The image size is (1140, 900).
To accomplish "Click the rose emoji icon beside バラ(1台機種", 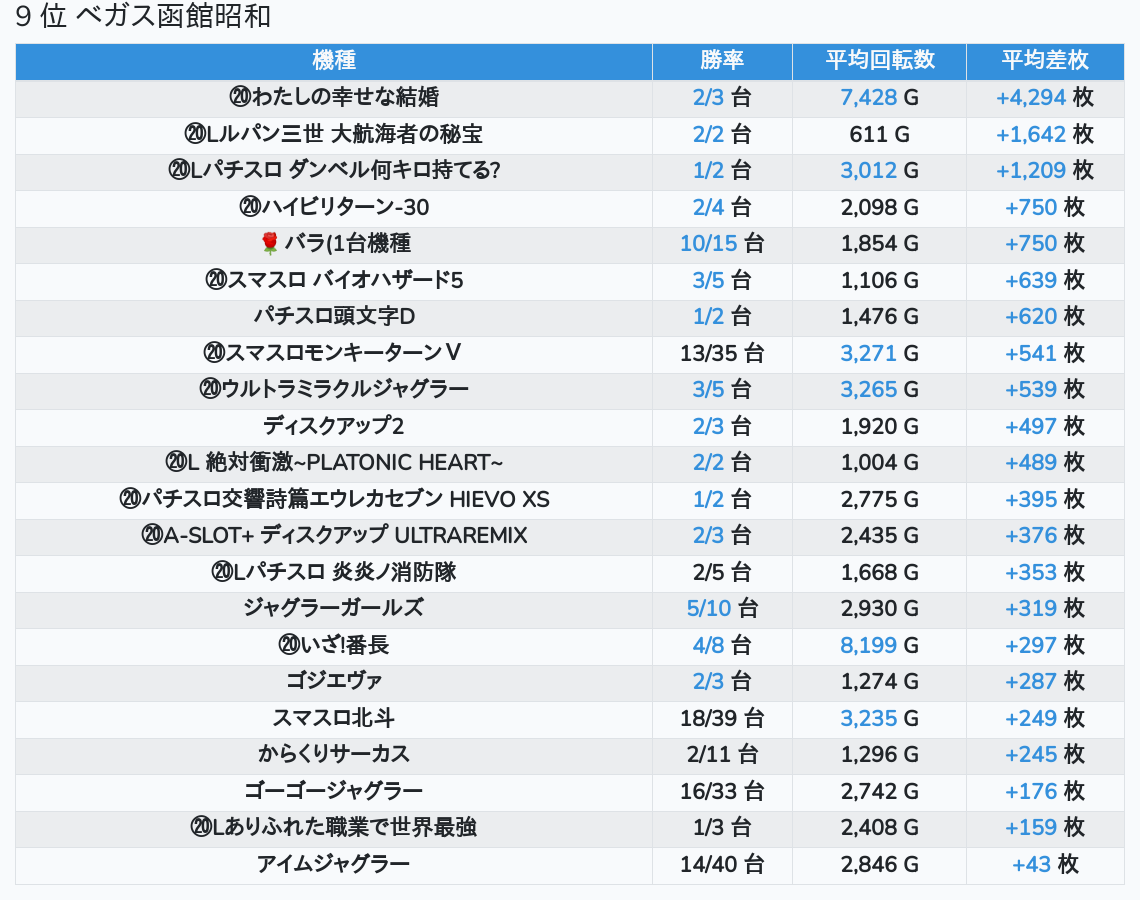I will point(270,244).
